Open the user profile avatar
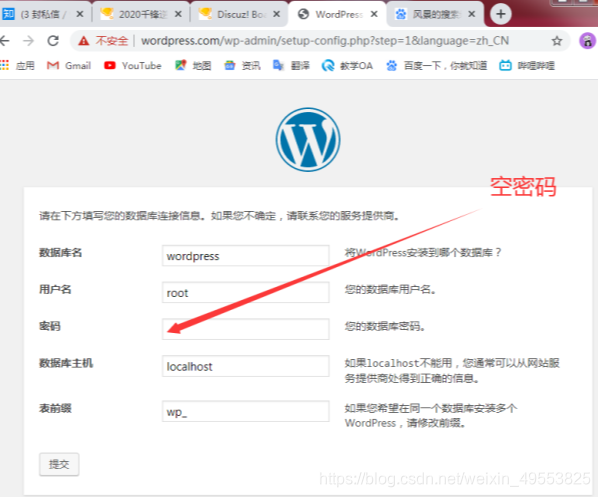600x497 pixels. (x=587, y=41)
